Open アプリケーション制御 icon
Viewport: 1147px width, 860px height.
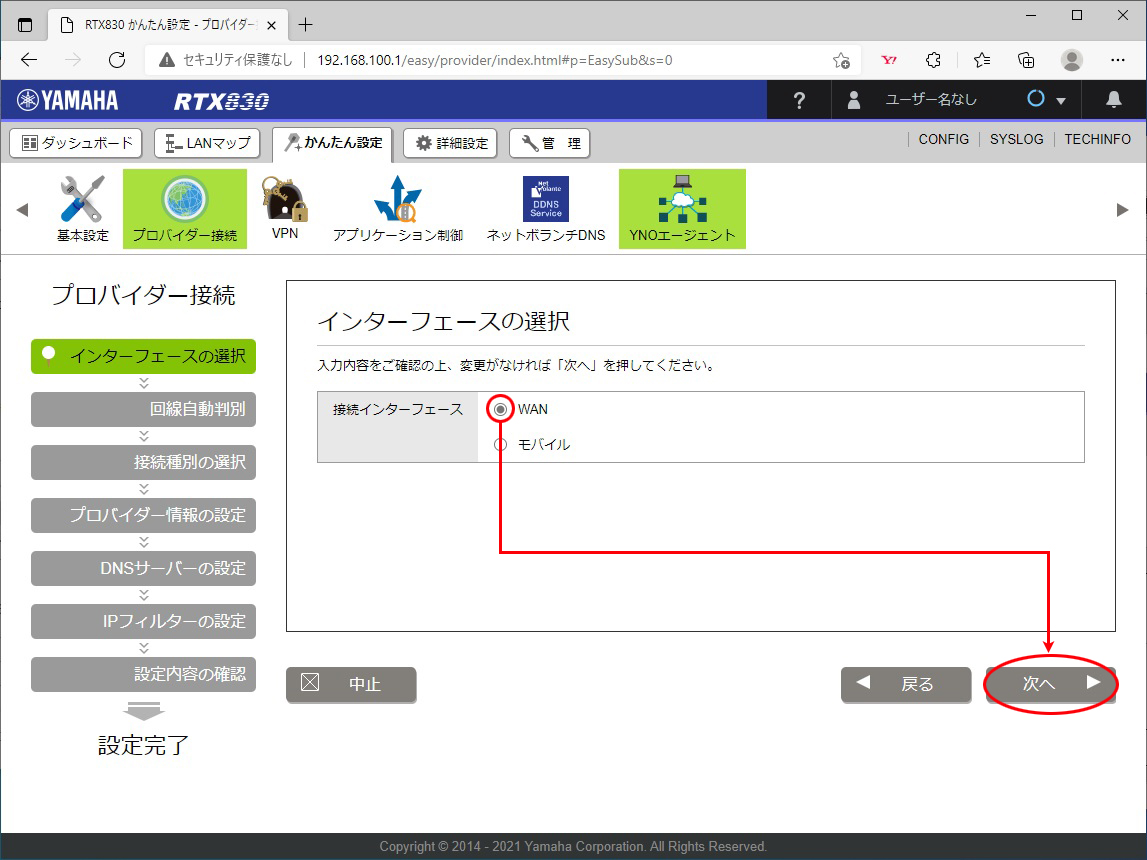(x=397, y=199)
